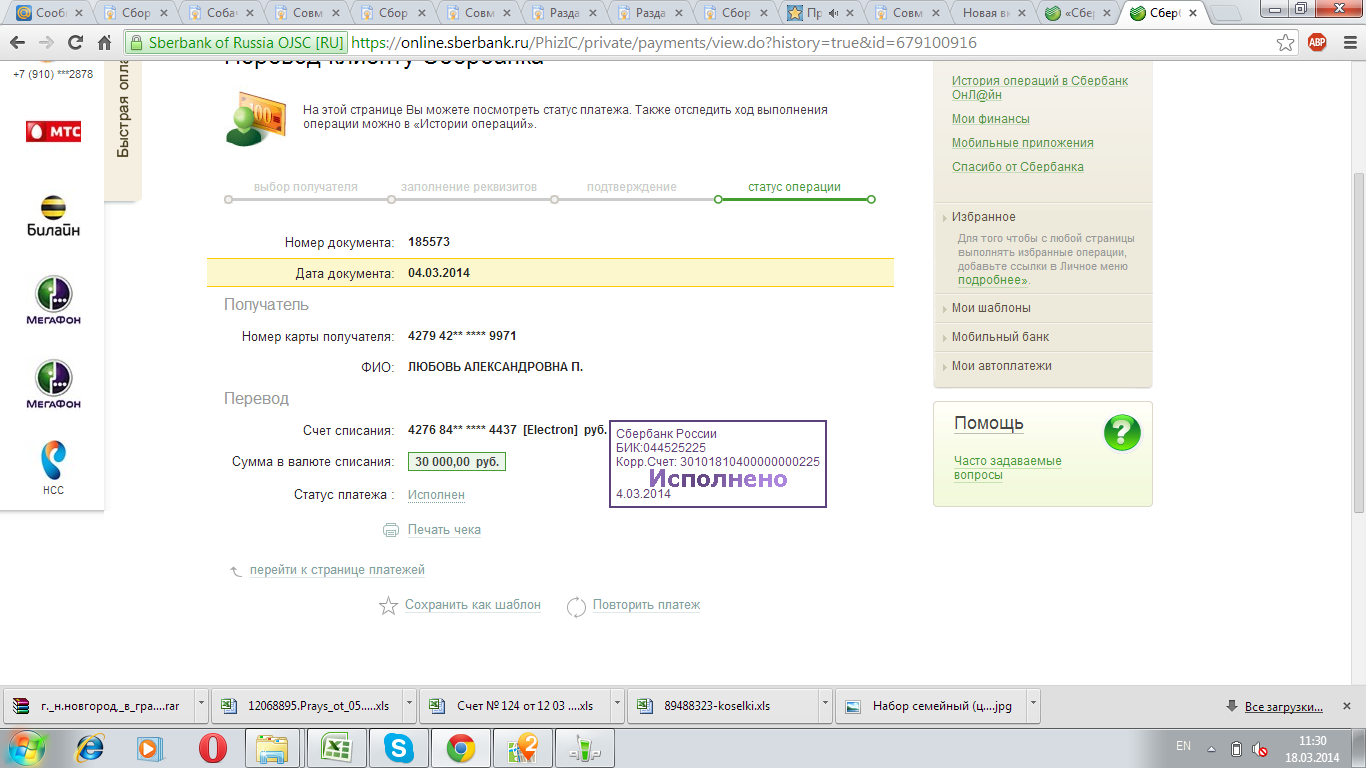This screenshot has width=1366, height=768.
Task: Click the browser forward arrow
Action: click(x=46, y=43)
